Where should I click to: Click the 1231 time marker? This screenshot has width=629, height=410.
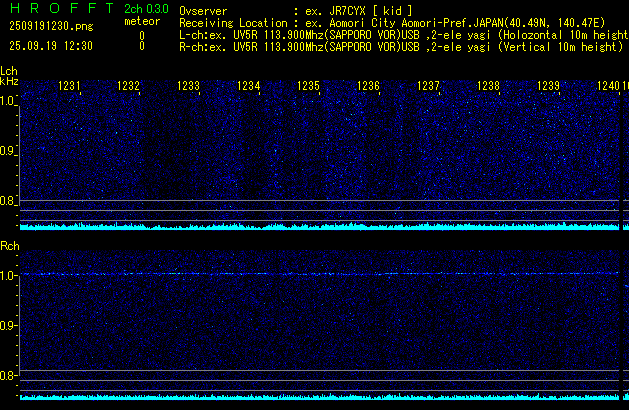(x=69, y=87)
